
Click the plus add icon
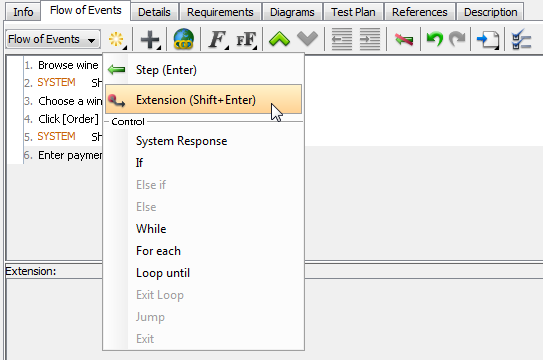(x=150, y=39)
